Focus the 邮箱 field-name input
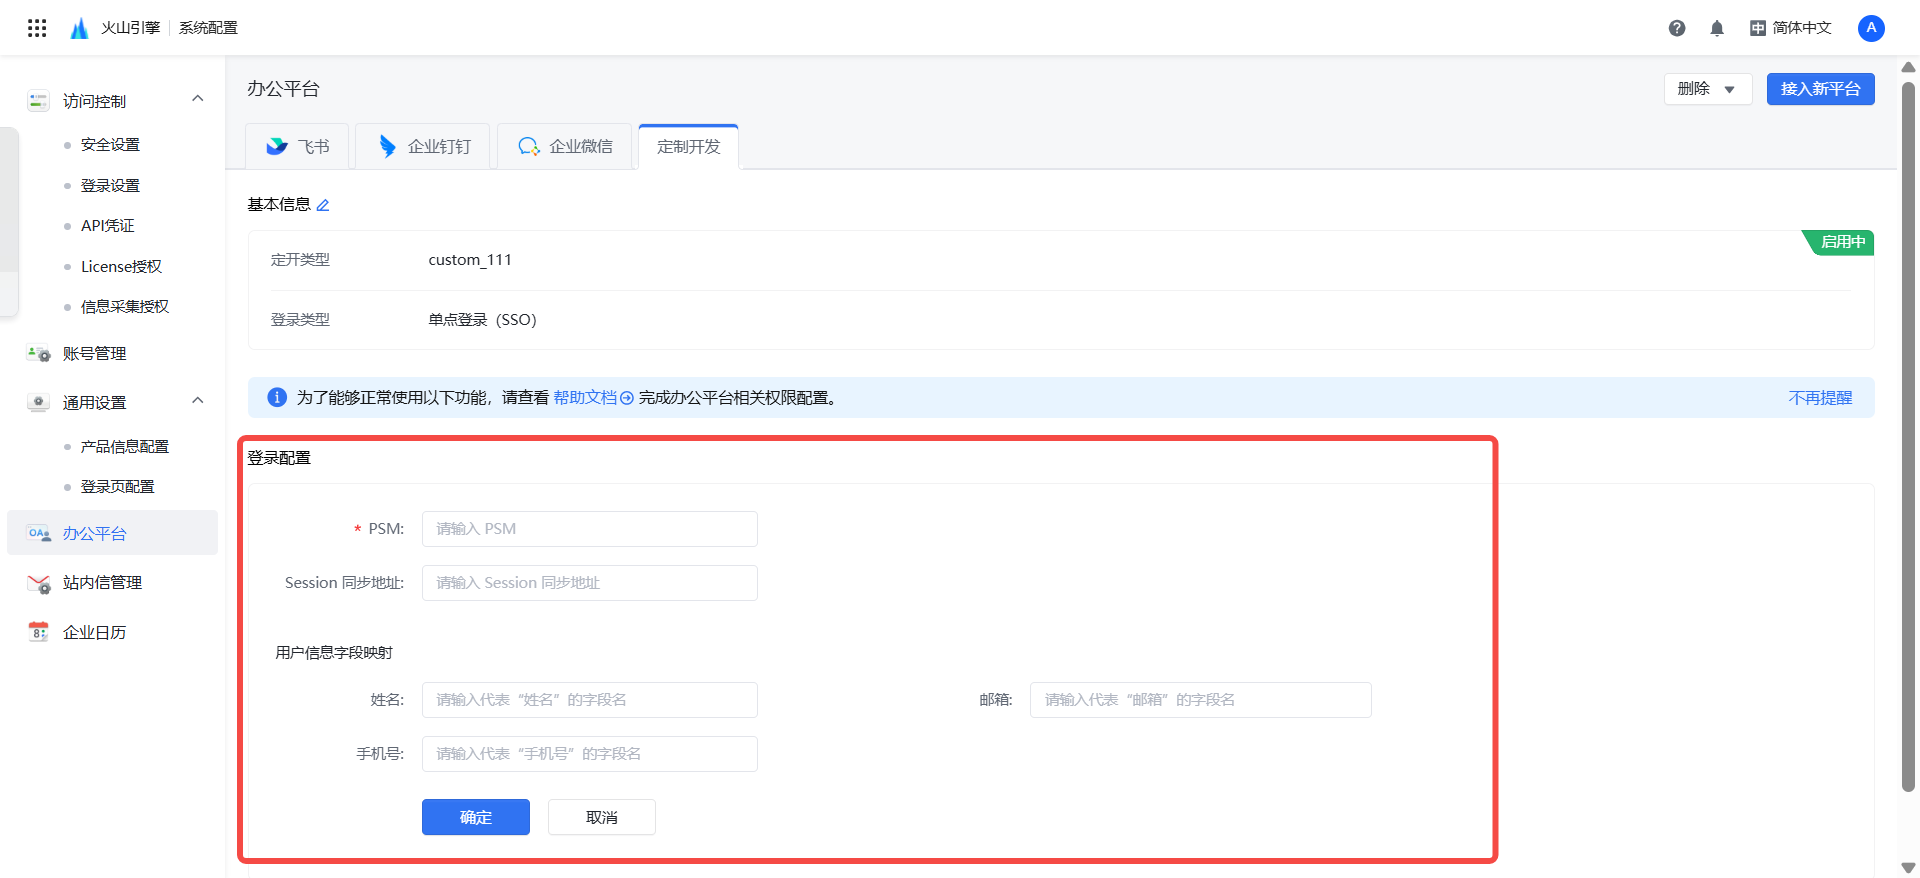The height and width of the screenshot is (878, 1920). pyautogui.click(x=1200, y=700)
